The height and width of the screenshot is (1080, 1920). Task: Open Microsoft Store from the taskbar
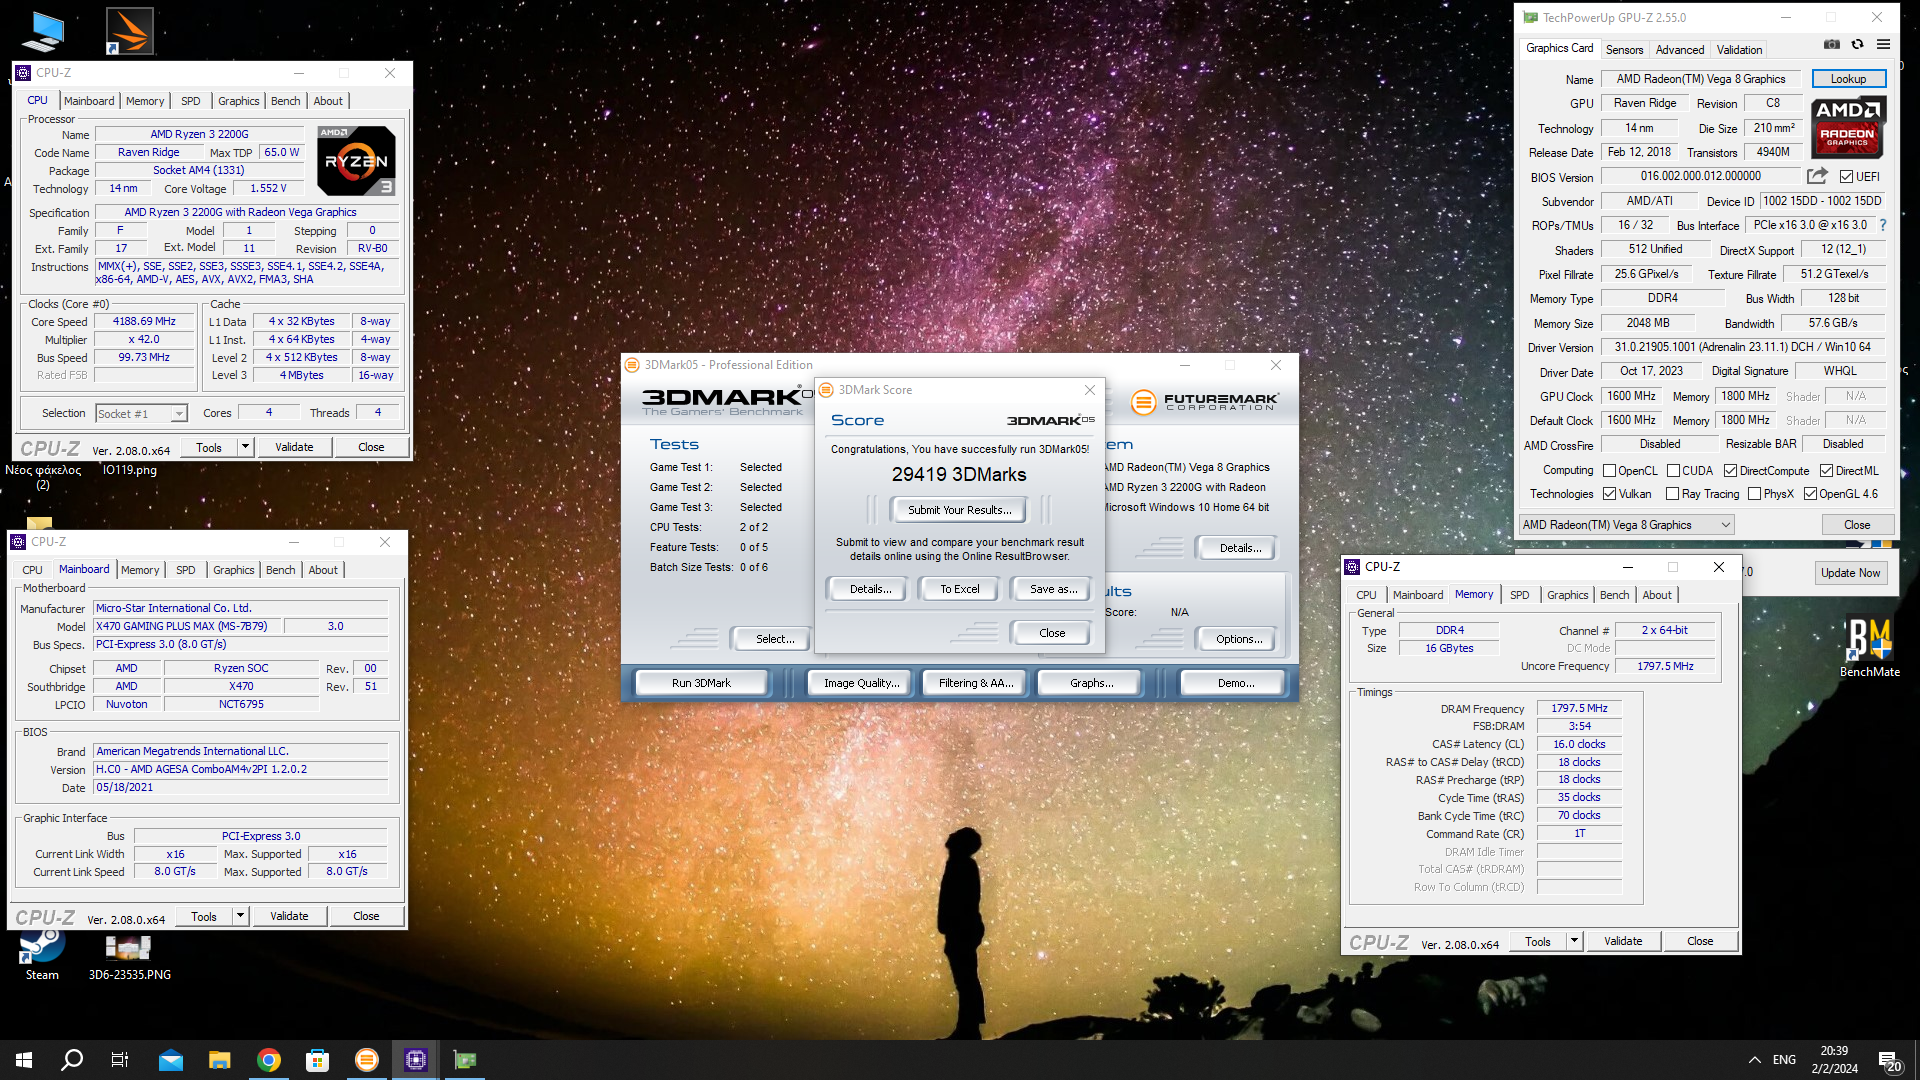coord(318,1060)
